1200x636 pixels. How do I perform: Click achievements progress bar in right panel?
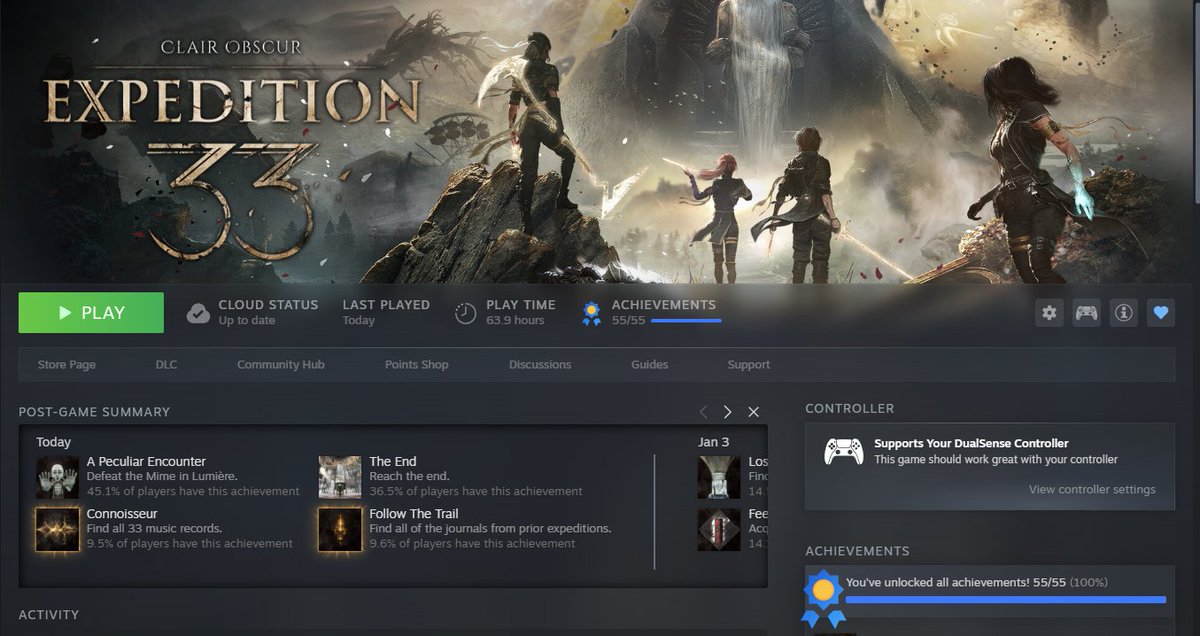[x=1006, y=600]
